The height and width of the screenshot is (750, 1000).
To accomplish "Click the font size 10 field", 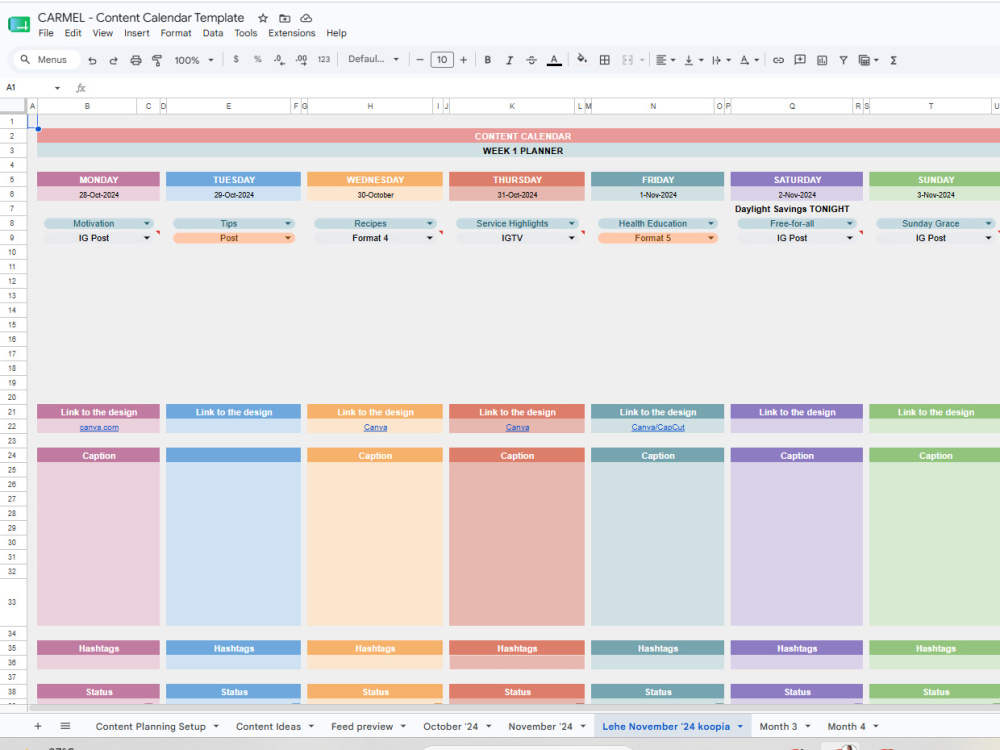I will tap(442, 60).
